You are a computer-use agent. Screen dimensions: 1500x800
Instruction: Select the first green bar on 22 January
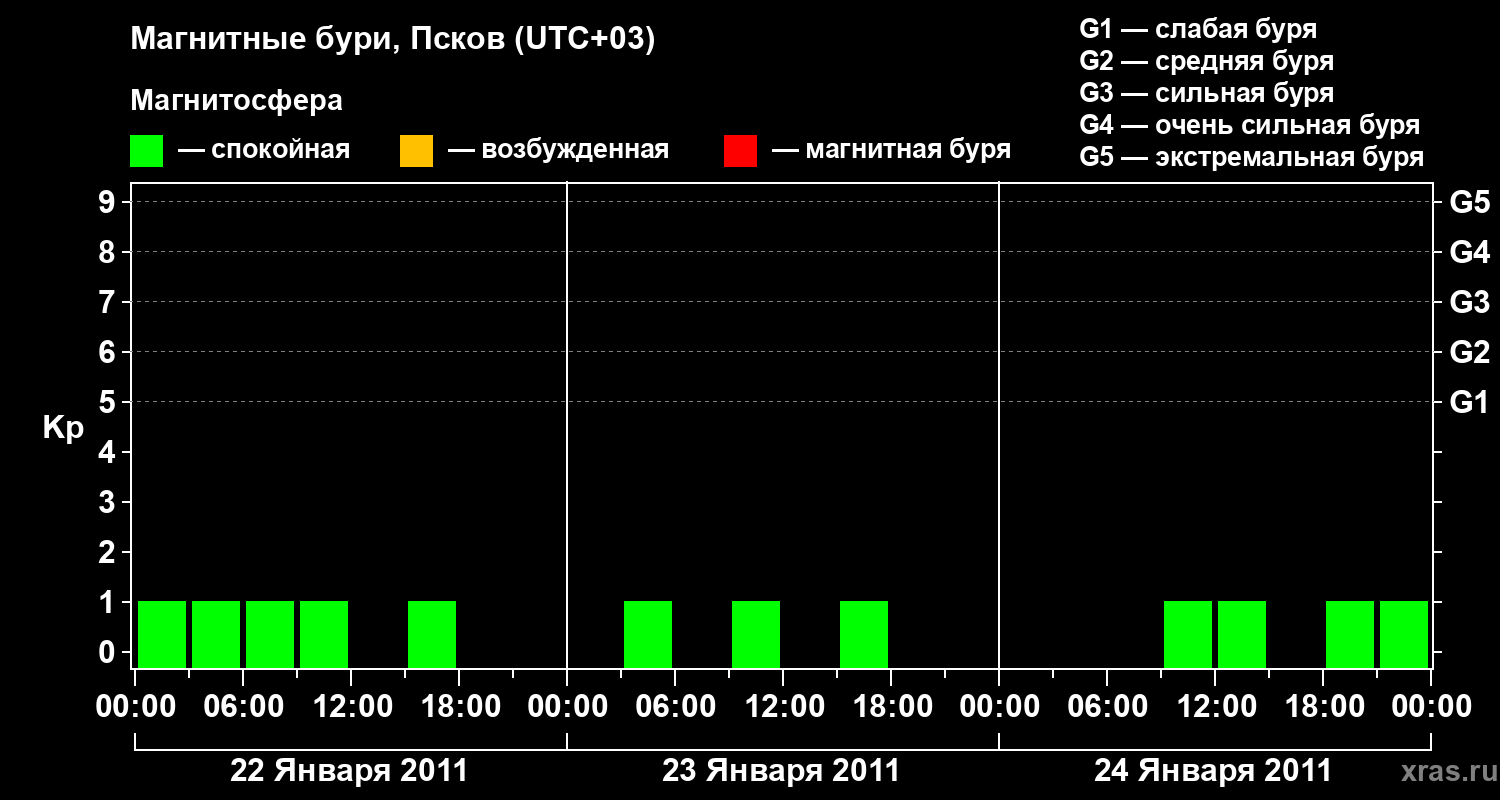coord(162,634)
